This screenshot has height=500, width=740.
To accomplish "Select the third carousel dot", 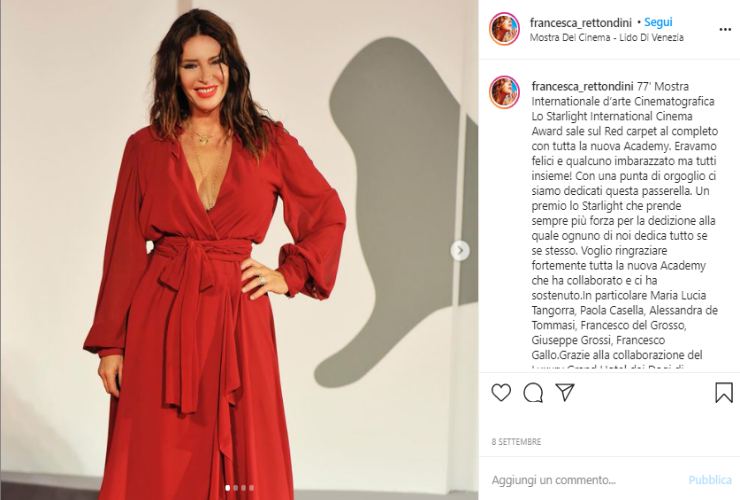I will tap(244, 488).
